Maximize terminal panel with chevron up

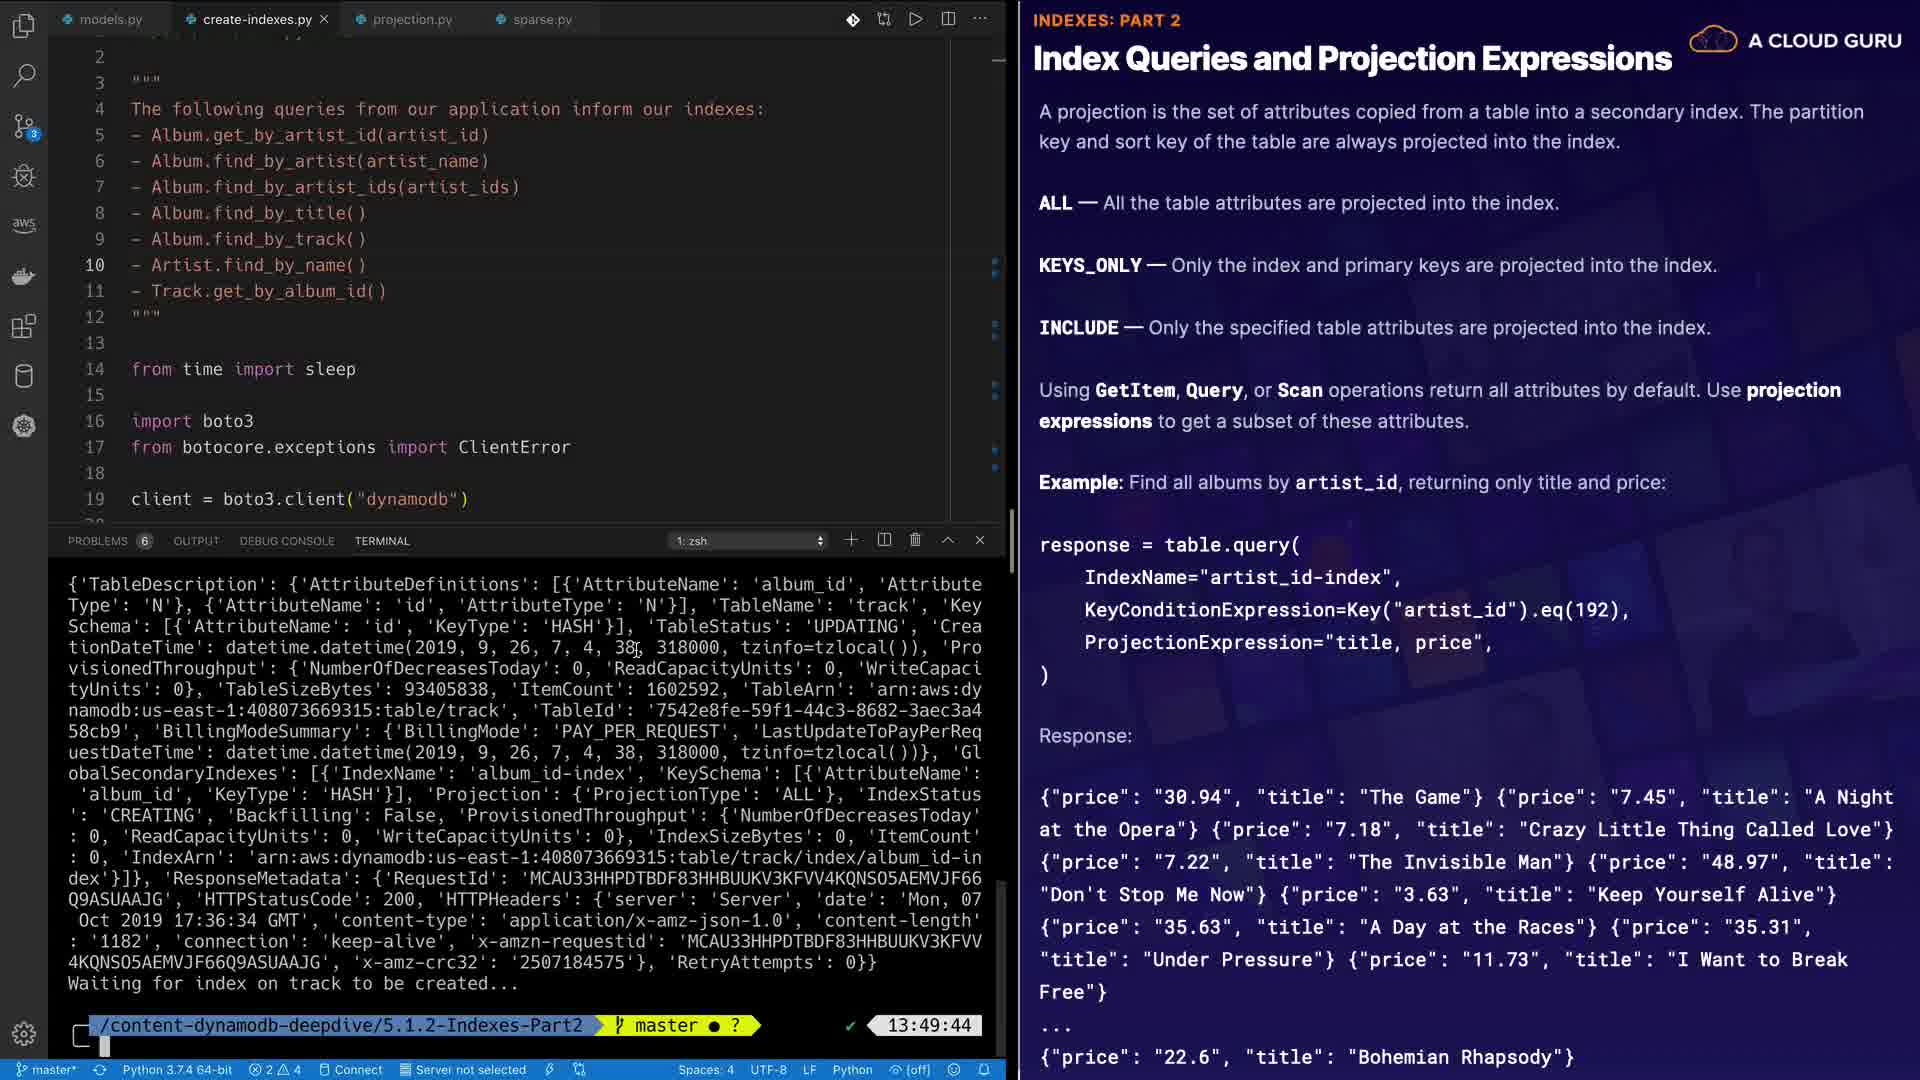(x=948, y=540)
